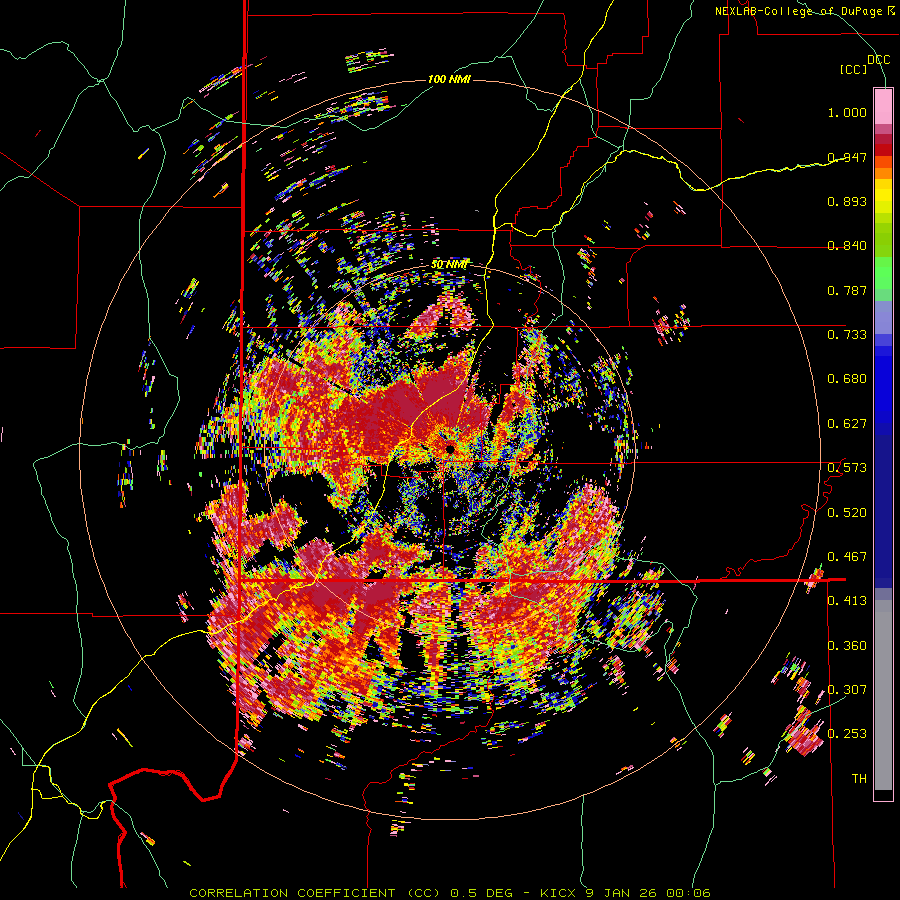
Task: Click the 0.253 legend value
Action: [x=847, y=734]
